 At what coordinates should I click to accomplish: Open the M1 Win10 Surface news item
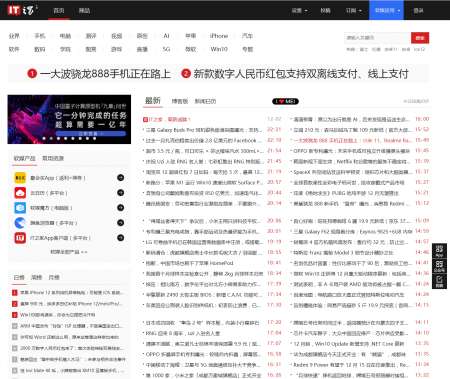pyautogui.click(x=204, y=182)
